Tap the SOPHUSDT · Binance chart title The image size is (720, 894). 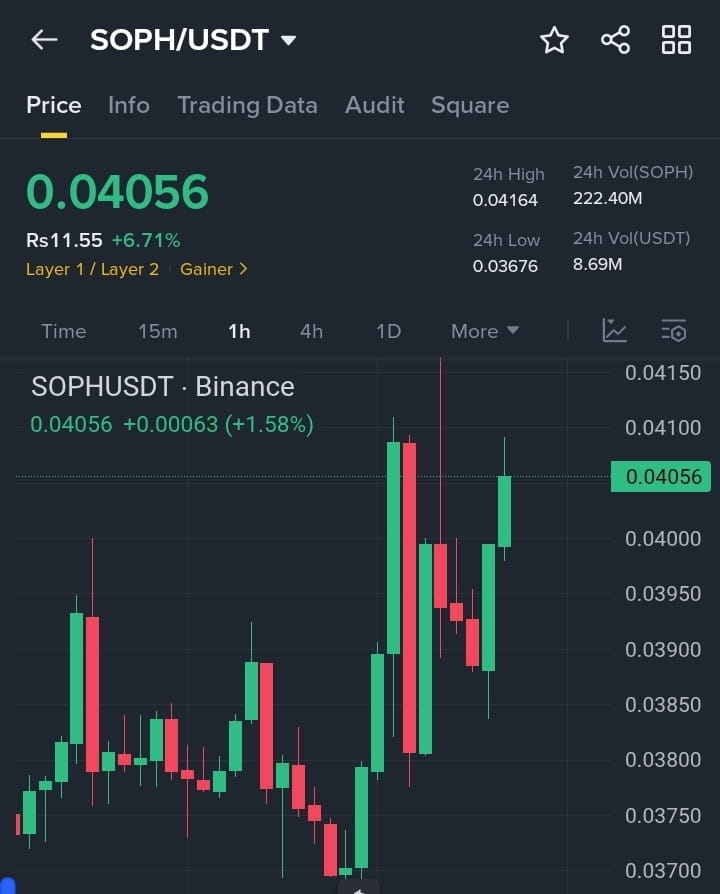click(x=163, y=387)
